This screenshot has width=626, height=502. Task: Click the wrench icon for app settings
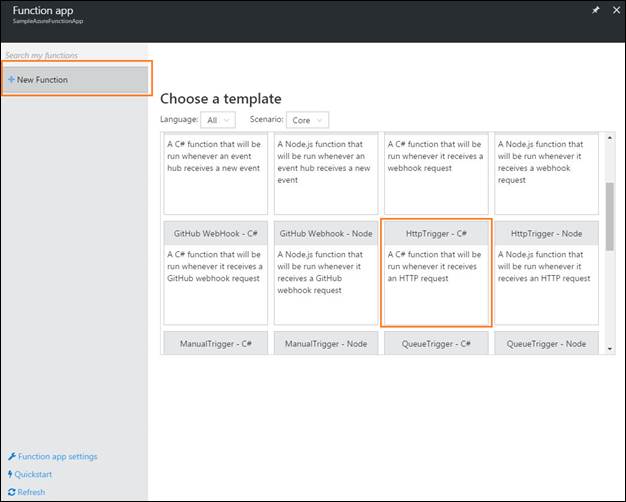coord(11,457)
